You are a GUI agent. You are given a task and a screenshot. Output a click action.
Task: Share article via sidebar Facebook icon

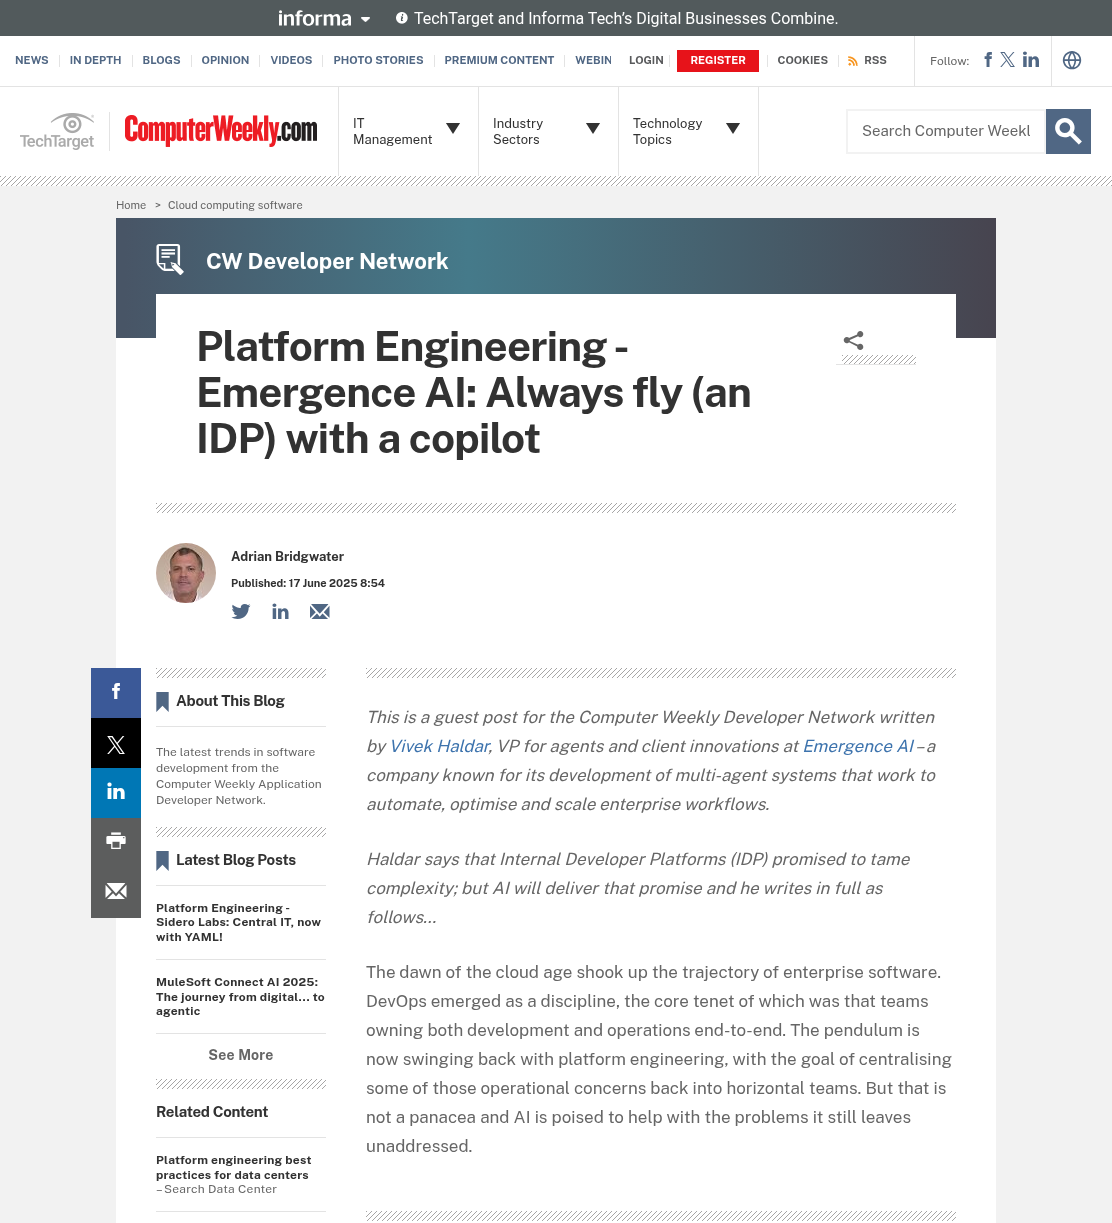coord(116,692)
